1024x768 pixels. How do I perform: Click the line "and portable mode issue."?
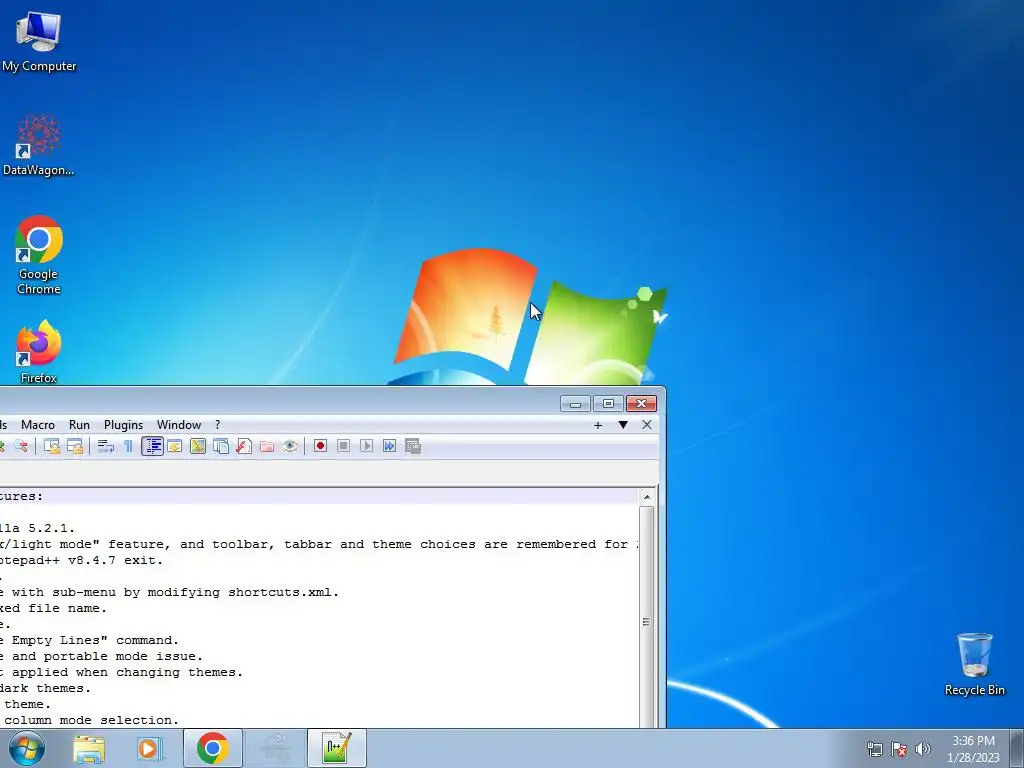tap(101, 656)
